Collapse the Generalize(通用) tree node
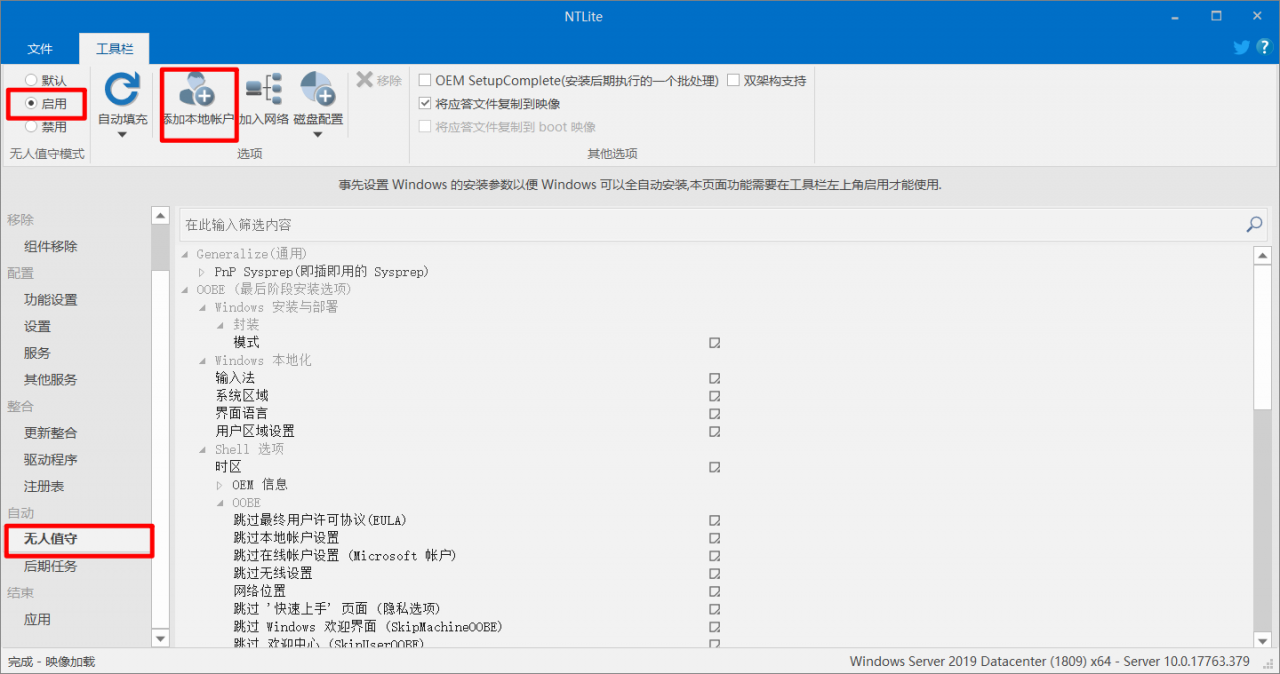The height and width of the screenshot is (674, 1280). tap(184, 255)
